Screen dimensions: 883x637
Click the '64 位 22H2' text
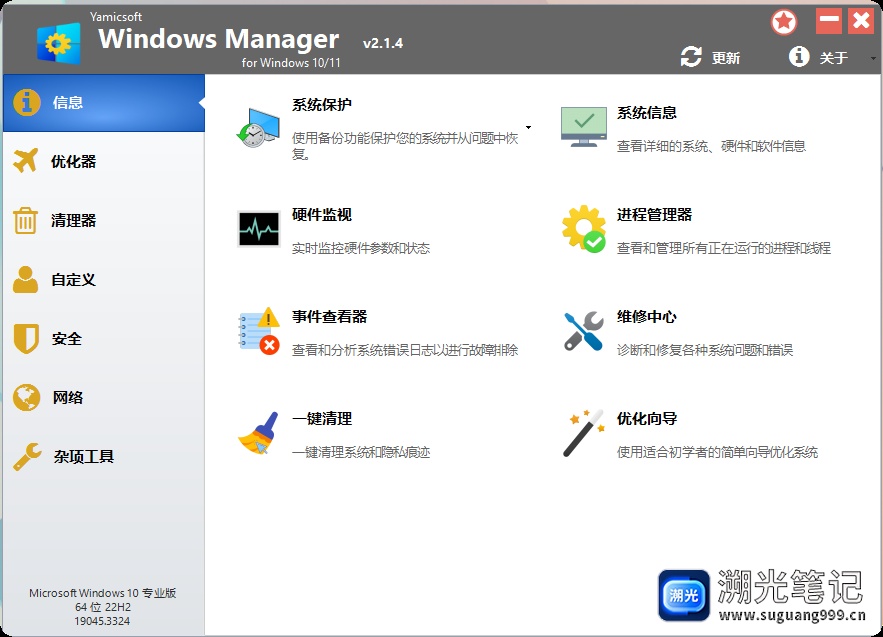pos(102,607)
